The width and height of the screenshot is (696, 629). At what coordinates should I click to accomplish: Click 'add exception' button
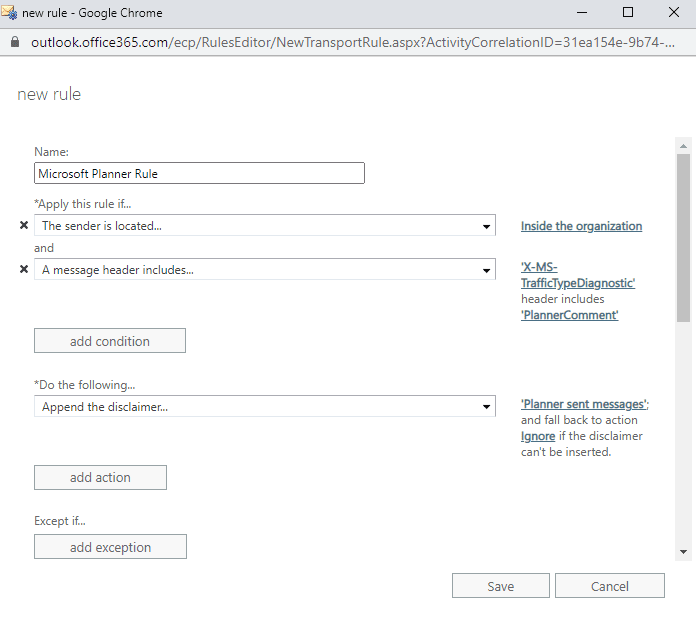(x=110, y=547)
